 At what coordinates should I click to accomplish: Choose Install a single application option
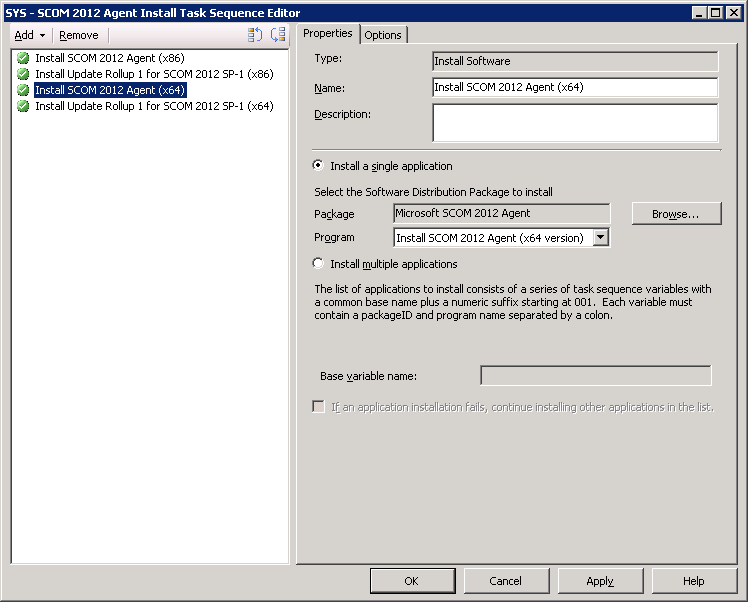[x=319, y=166]
